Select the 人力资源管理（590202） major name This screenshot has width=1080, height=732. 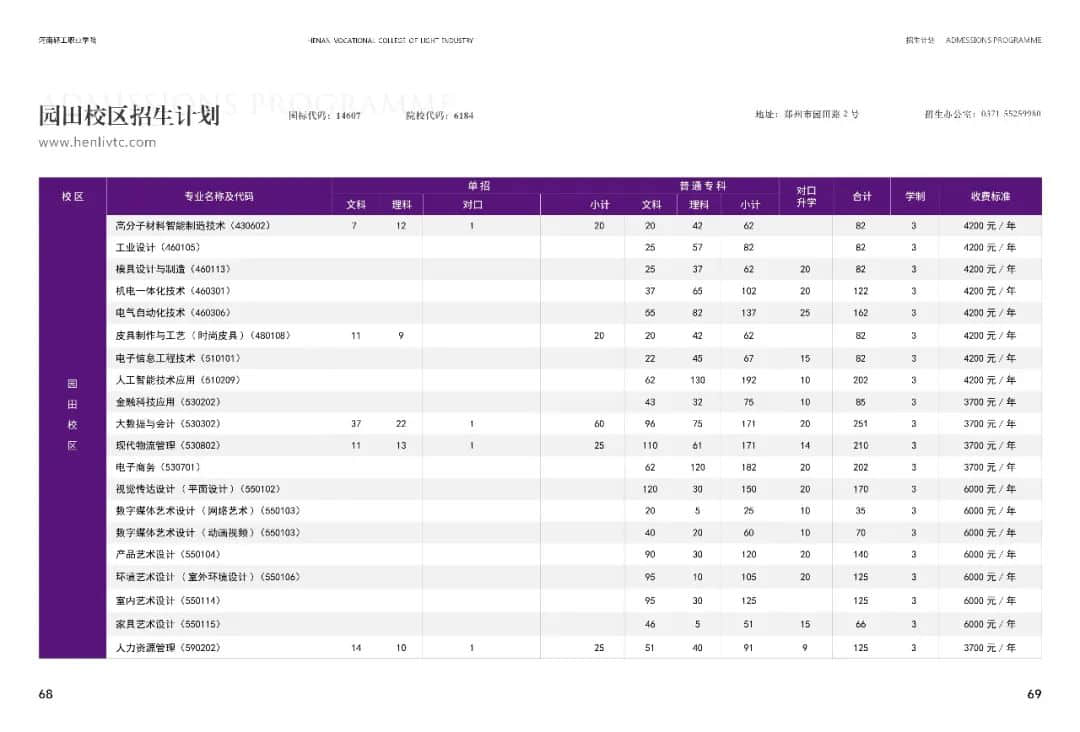(168, 648)
